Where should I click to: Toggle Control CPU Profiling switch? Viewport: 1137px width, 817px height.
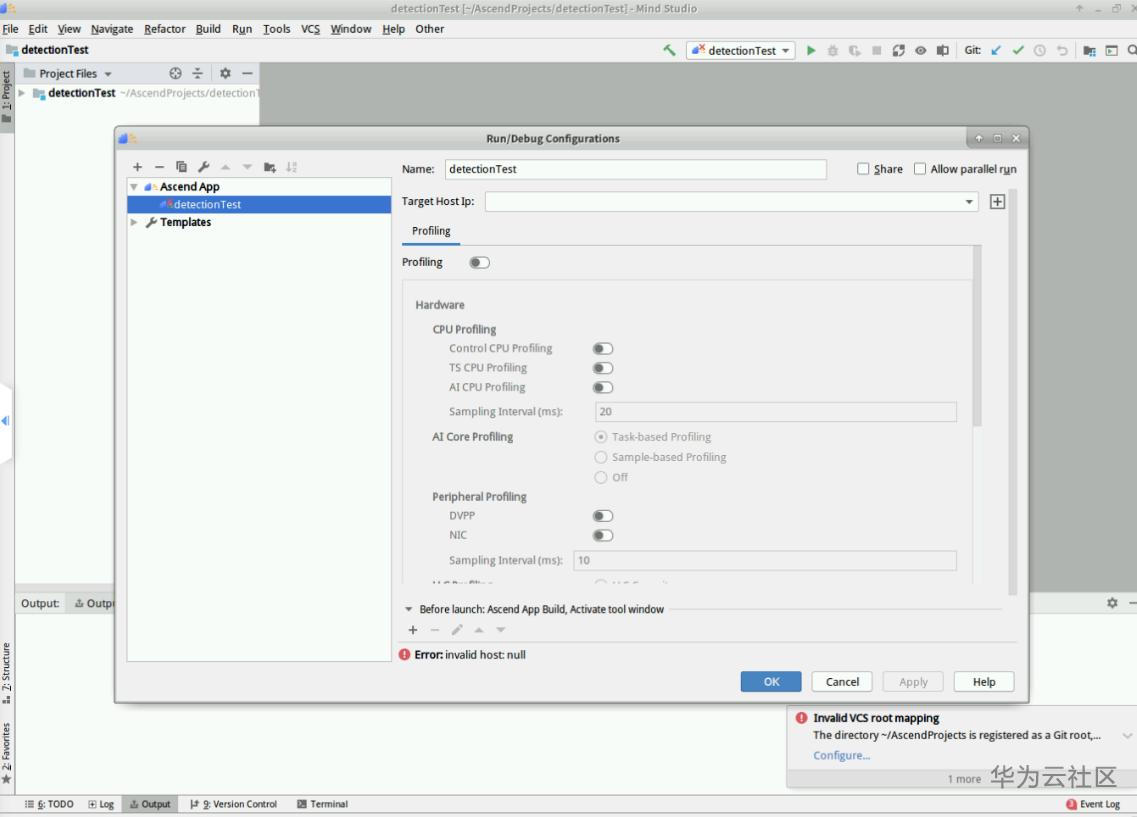click(603, 349)
